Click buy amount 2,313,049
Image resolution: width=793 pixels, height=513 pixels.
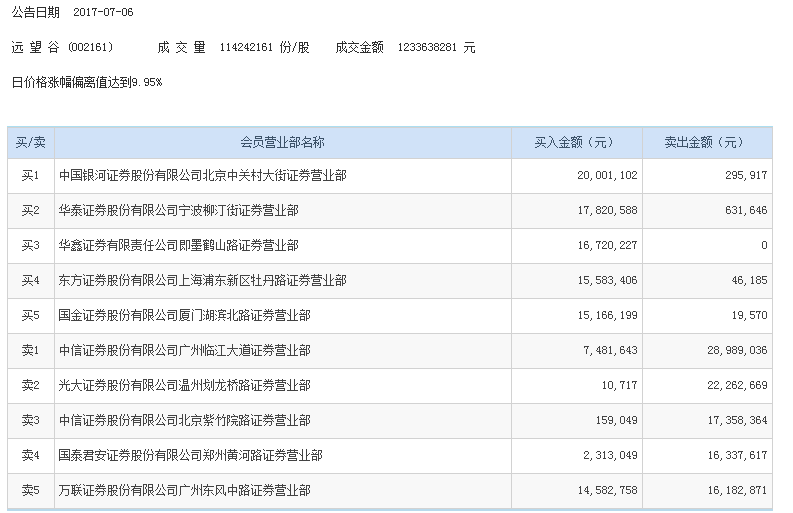tap(610, 455)
